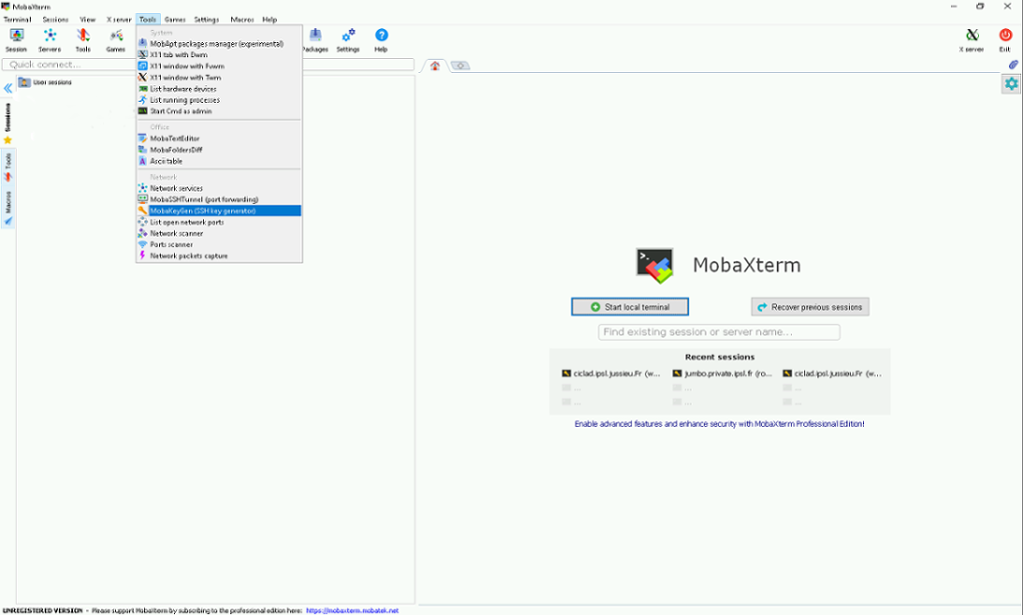Select the Home tab icon
The height and width of the screenshot is (615, 1023).
click(435, 65)
